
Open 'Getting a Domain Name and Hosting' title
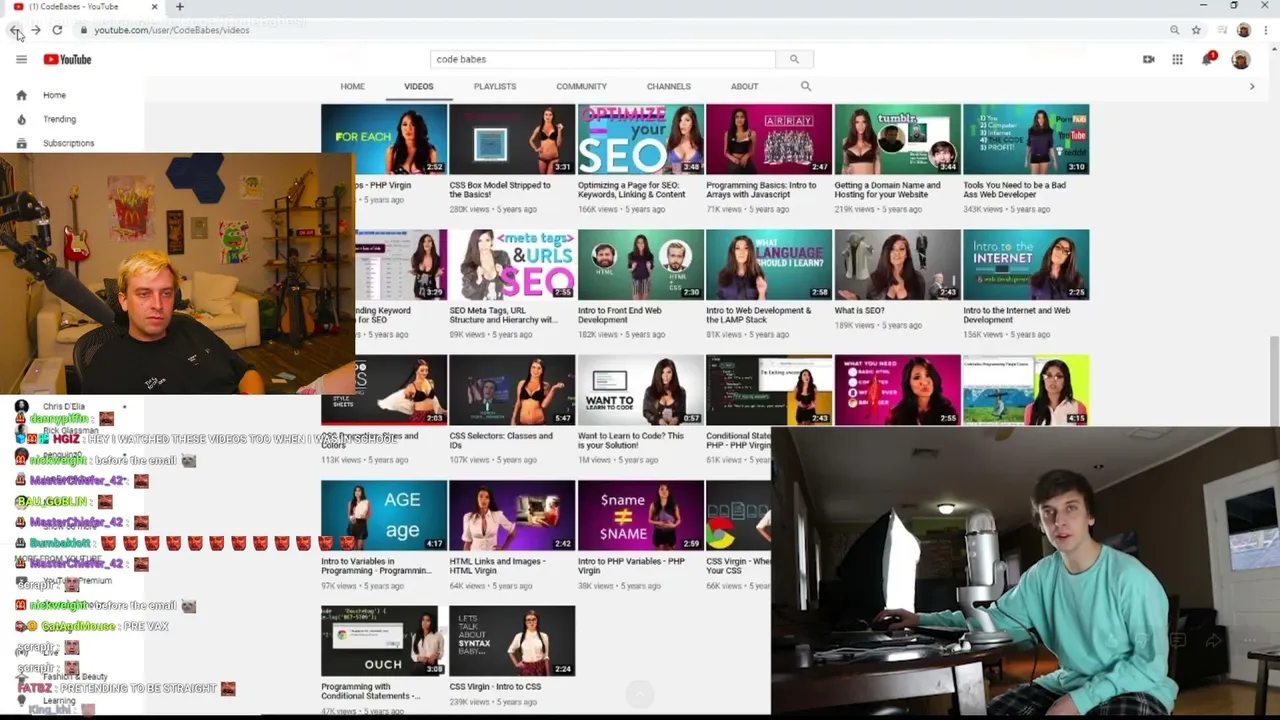tap(888, 190)
